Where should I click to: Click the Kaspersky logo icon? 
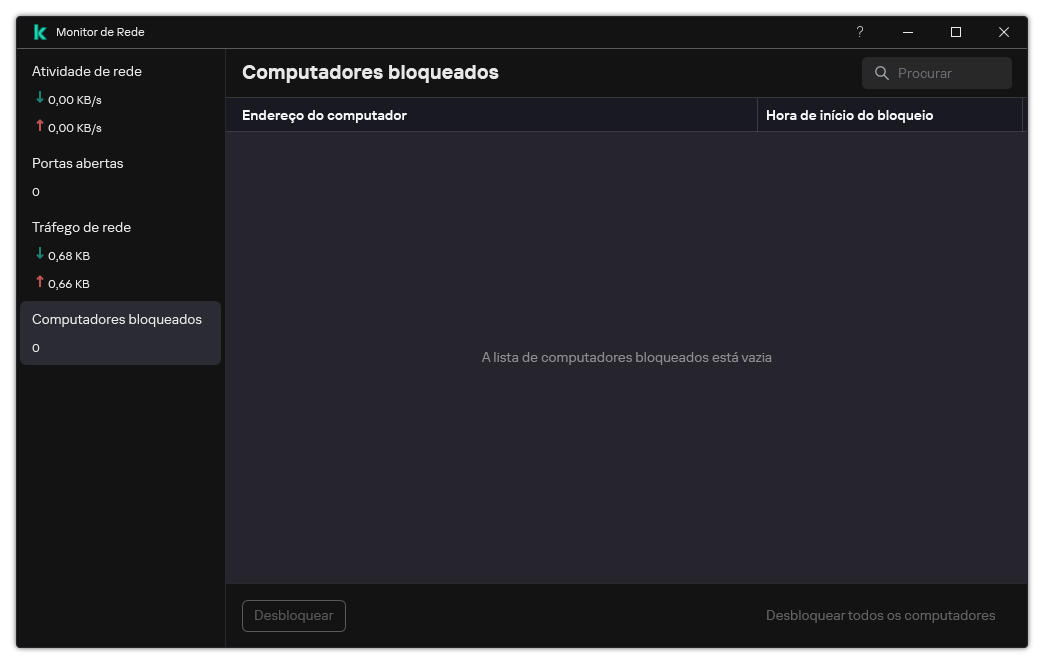(38, 32)
